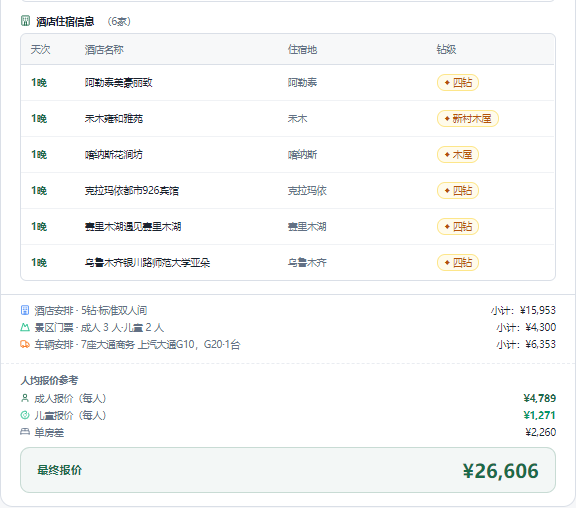Click the 儿童报价(每人) label
This screenshot has width=576, height=508.
click(71, 415)
